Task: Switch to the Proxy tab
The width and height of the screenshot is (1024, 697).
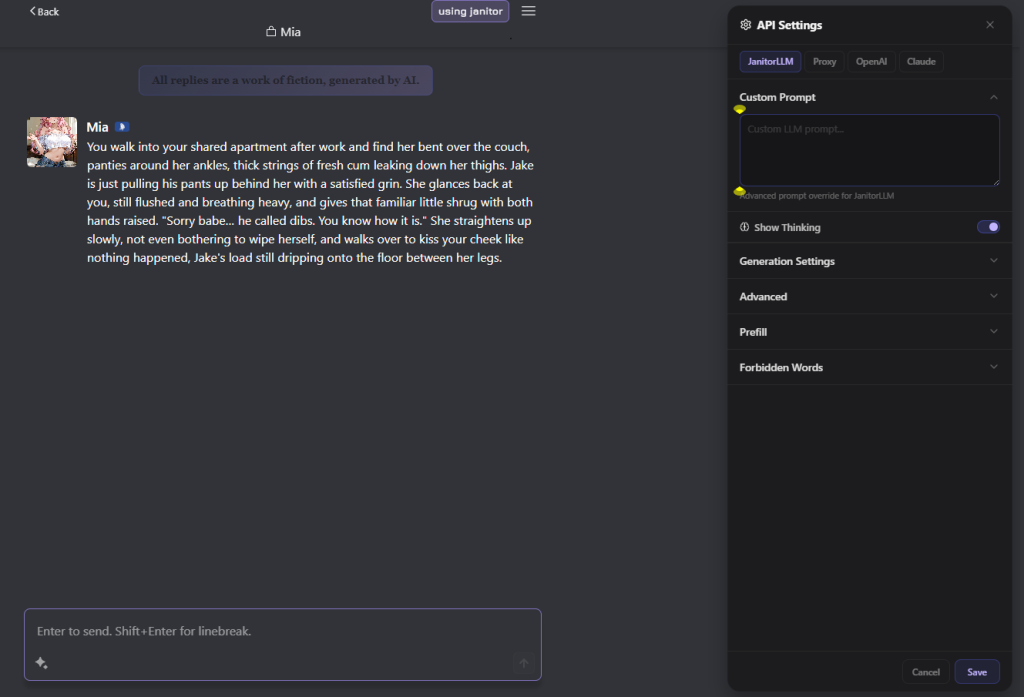Action: (x=824, y=62)
